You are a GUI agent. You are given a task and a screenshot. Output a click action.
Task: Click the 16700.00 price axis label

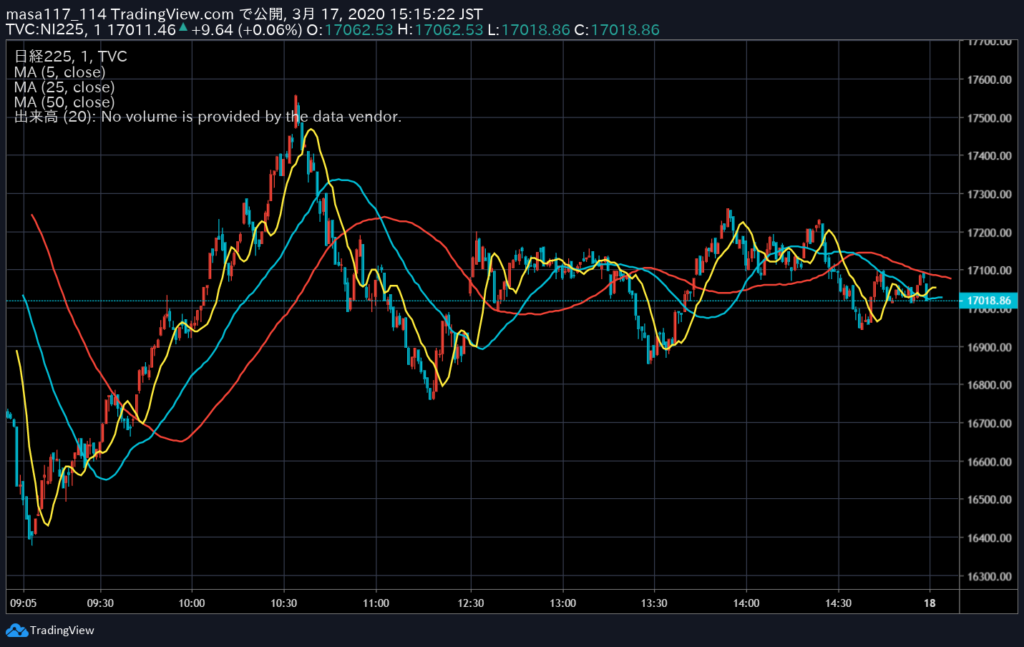[989, 424]
